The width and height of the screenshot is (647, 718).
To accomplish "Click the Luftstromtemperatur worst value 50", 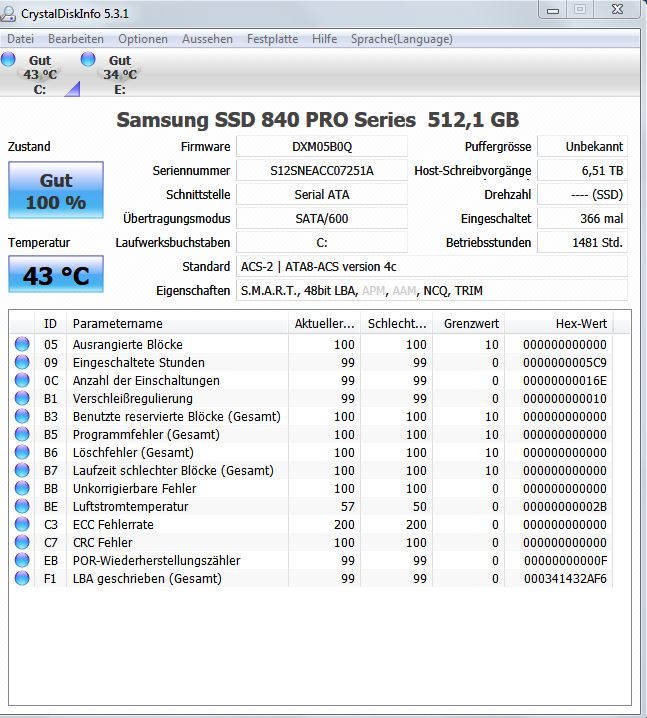I will click(x=420, y=506).
